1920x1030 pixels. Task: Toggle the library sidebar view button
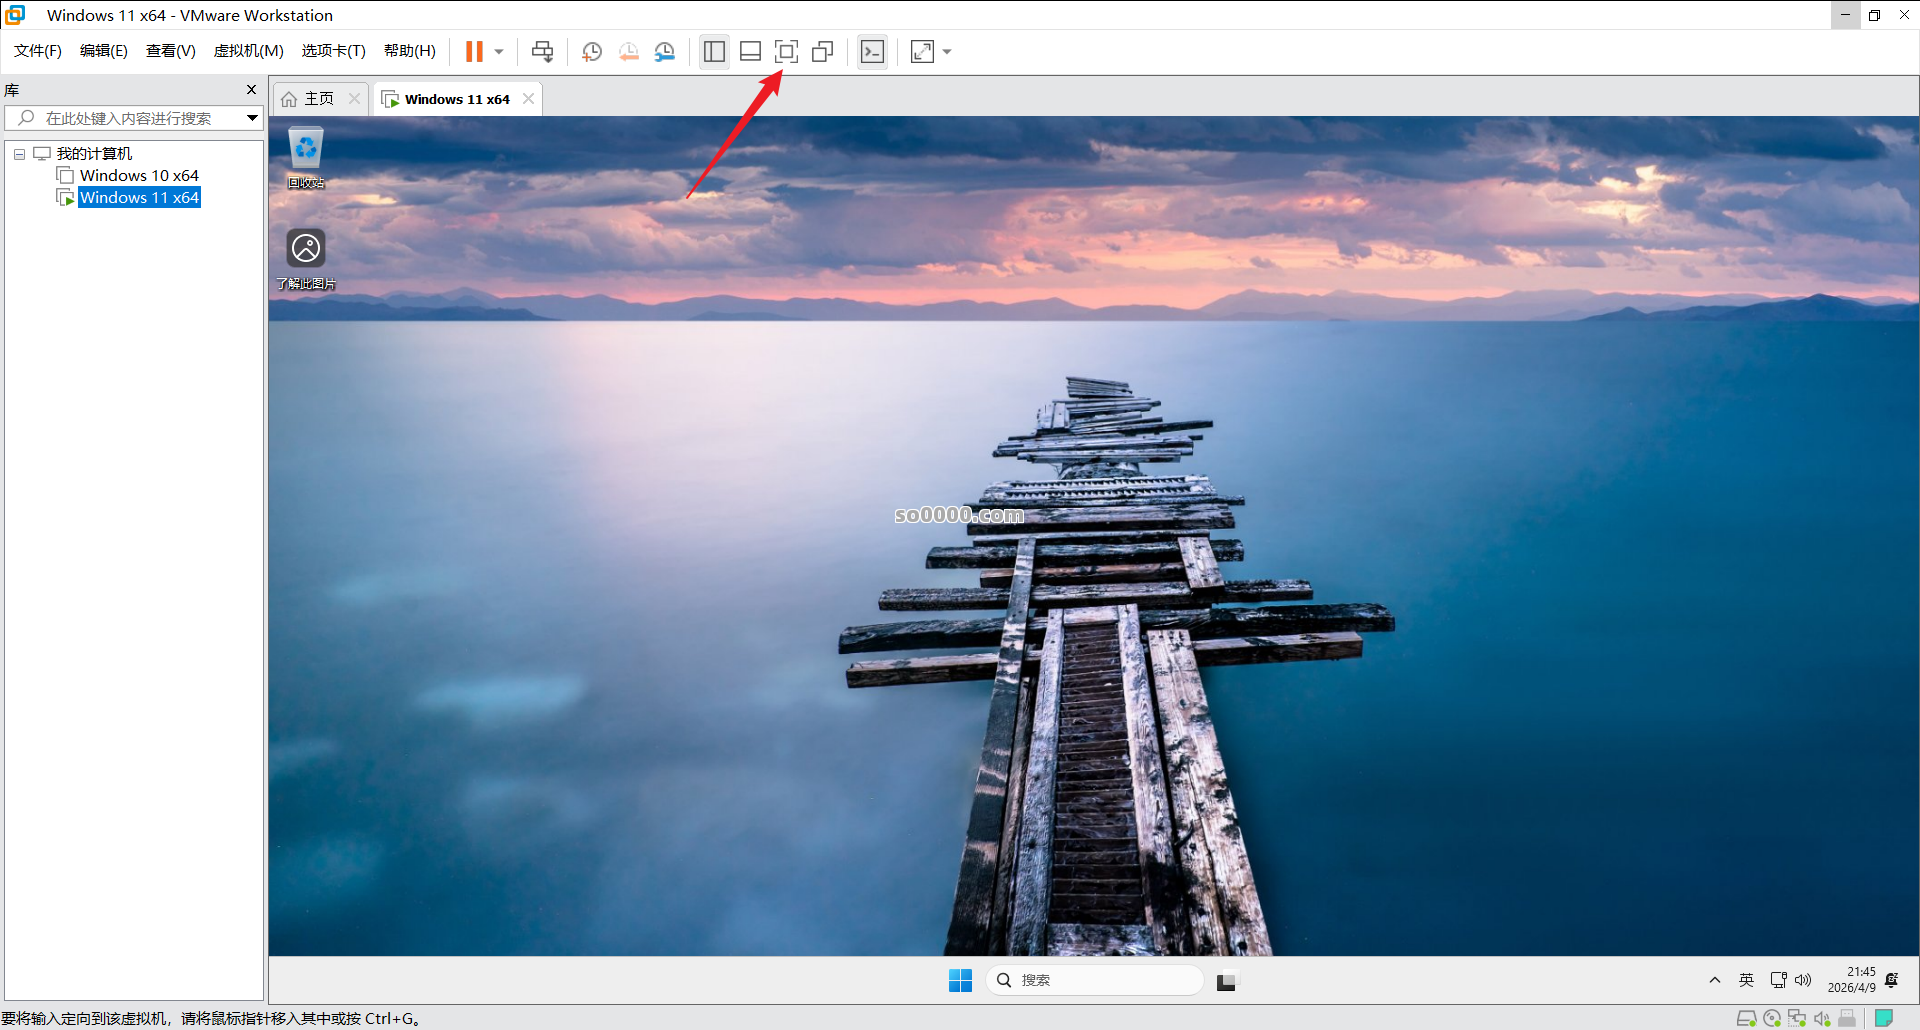tap(714, 52)
